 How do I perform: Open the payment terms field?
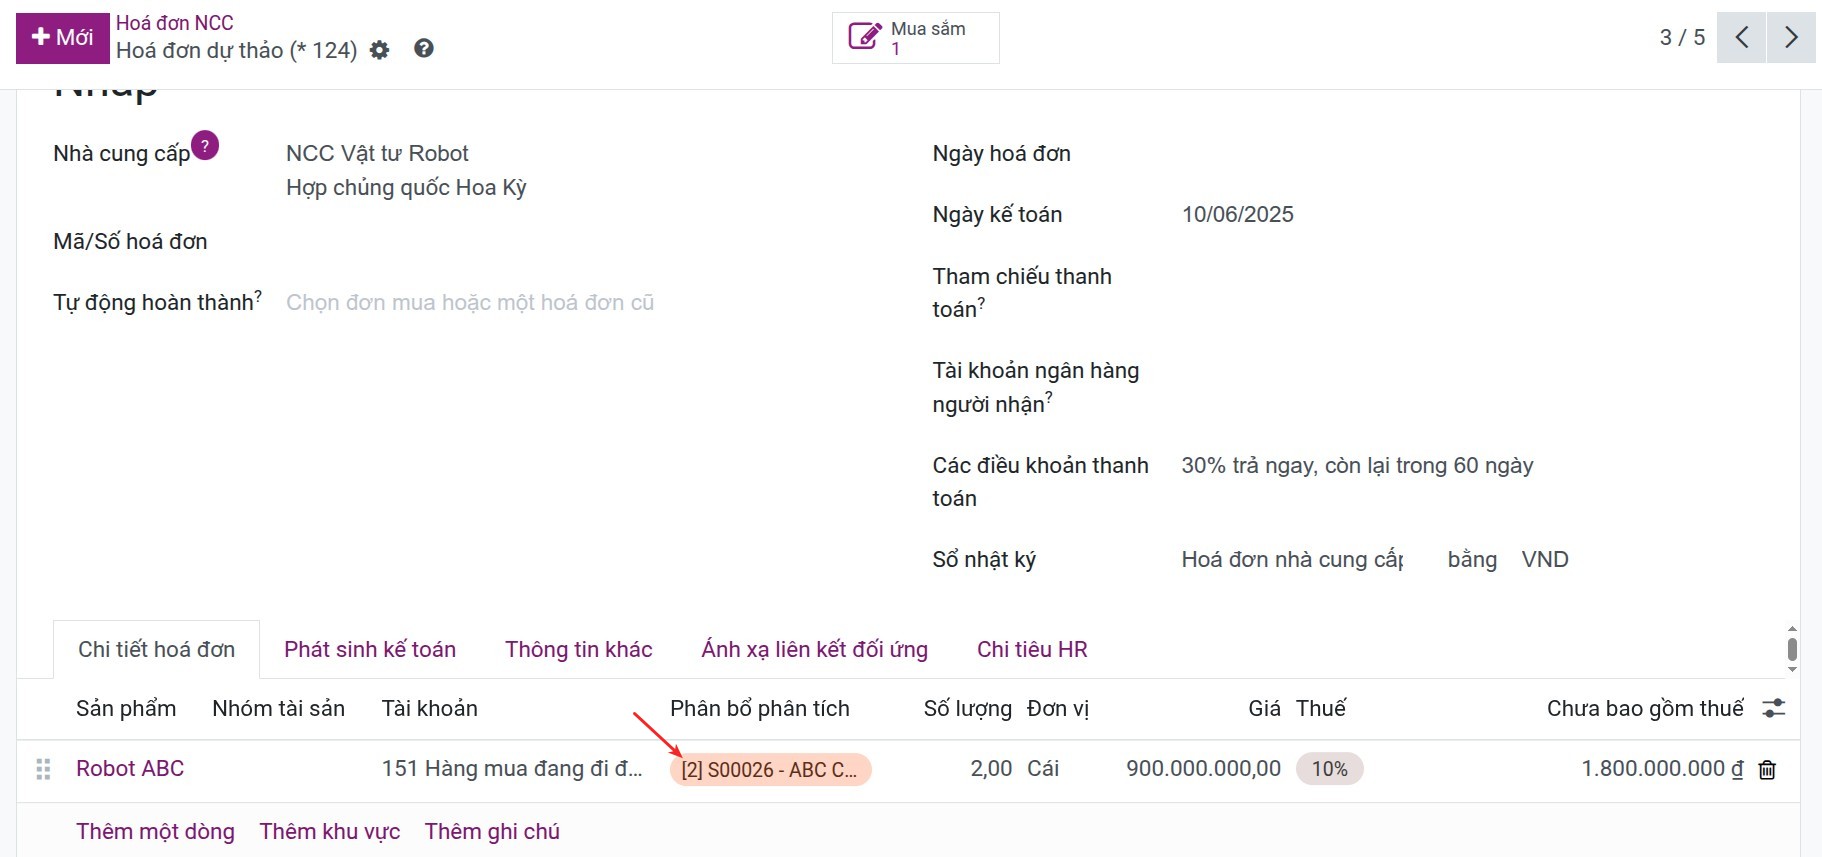1357,465
